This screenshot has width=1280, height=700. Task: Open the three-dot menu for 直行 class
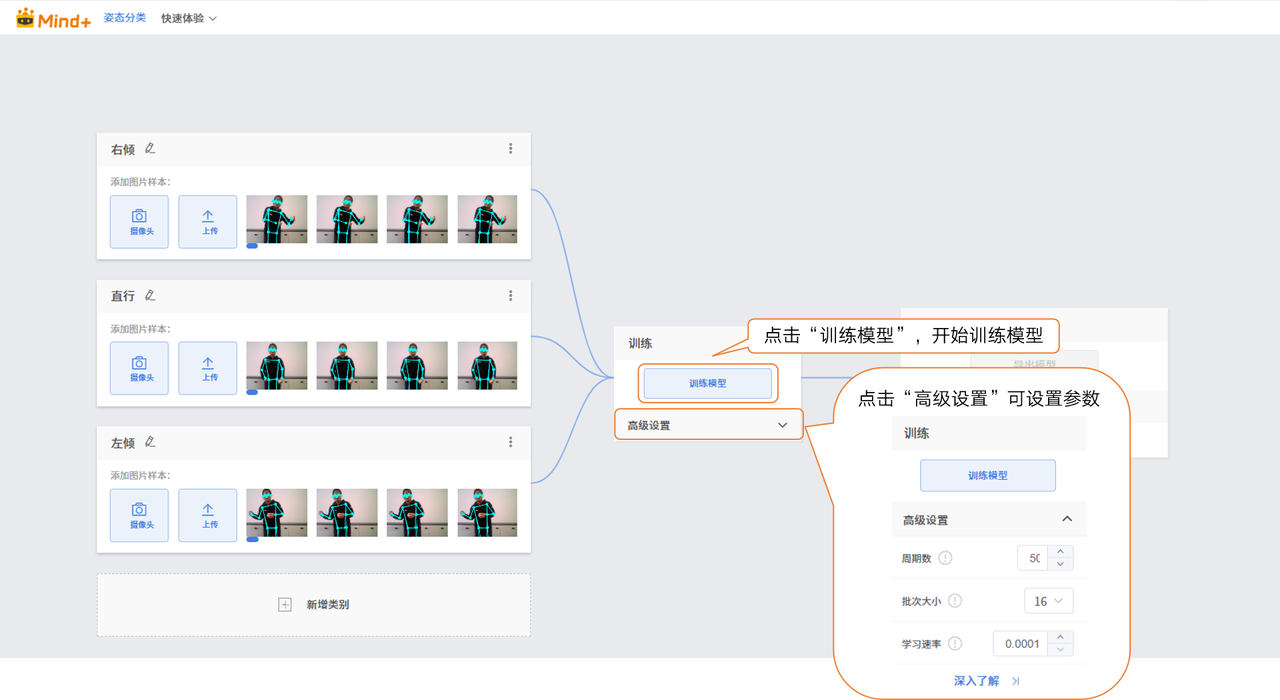point(510,295)
